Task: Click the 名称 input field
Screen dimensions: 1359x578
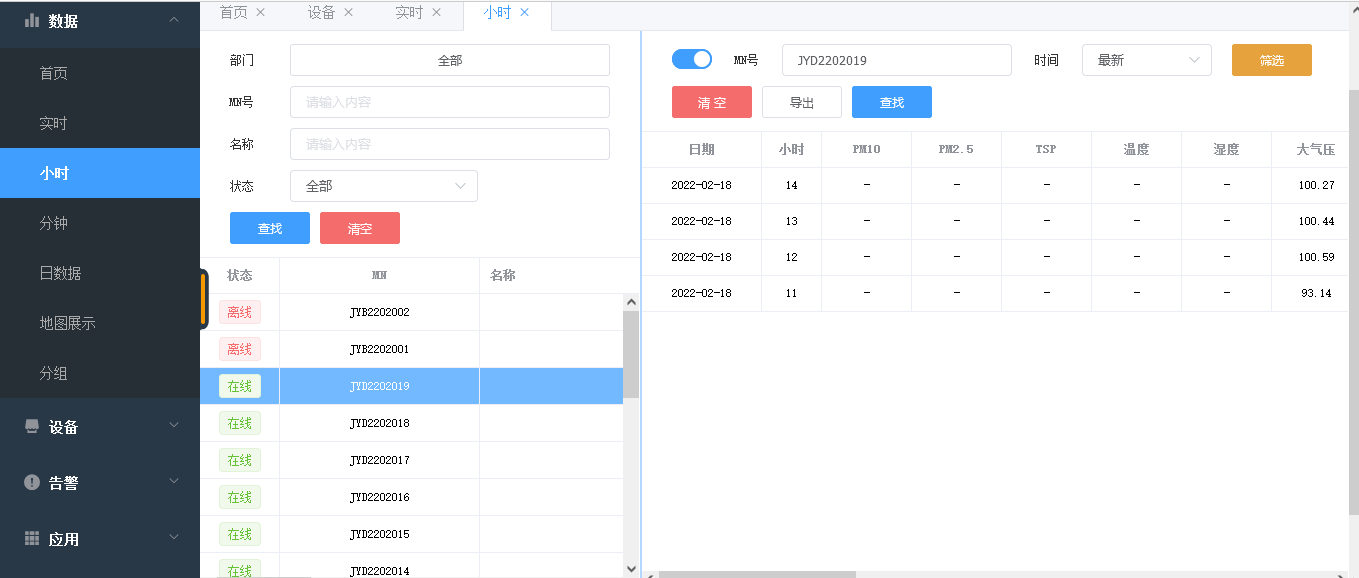Action: [449, 144]
